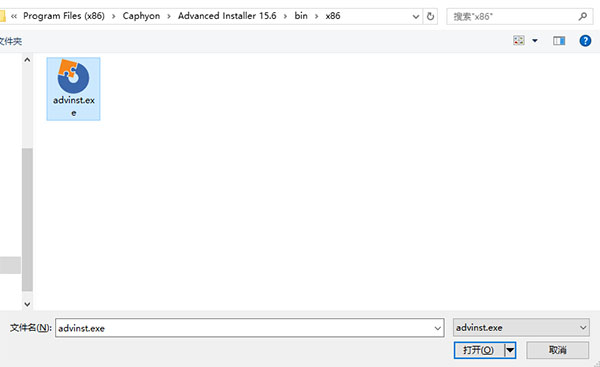
Task: Click the Caphyon breadcrumb segment
Action: point(141,16)
